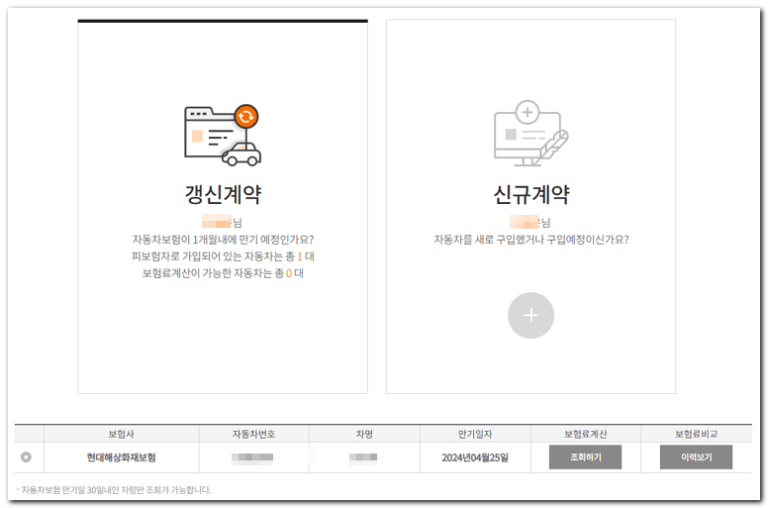Click the 차명 column header

[363, 434]
